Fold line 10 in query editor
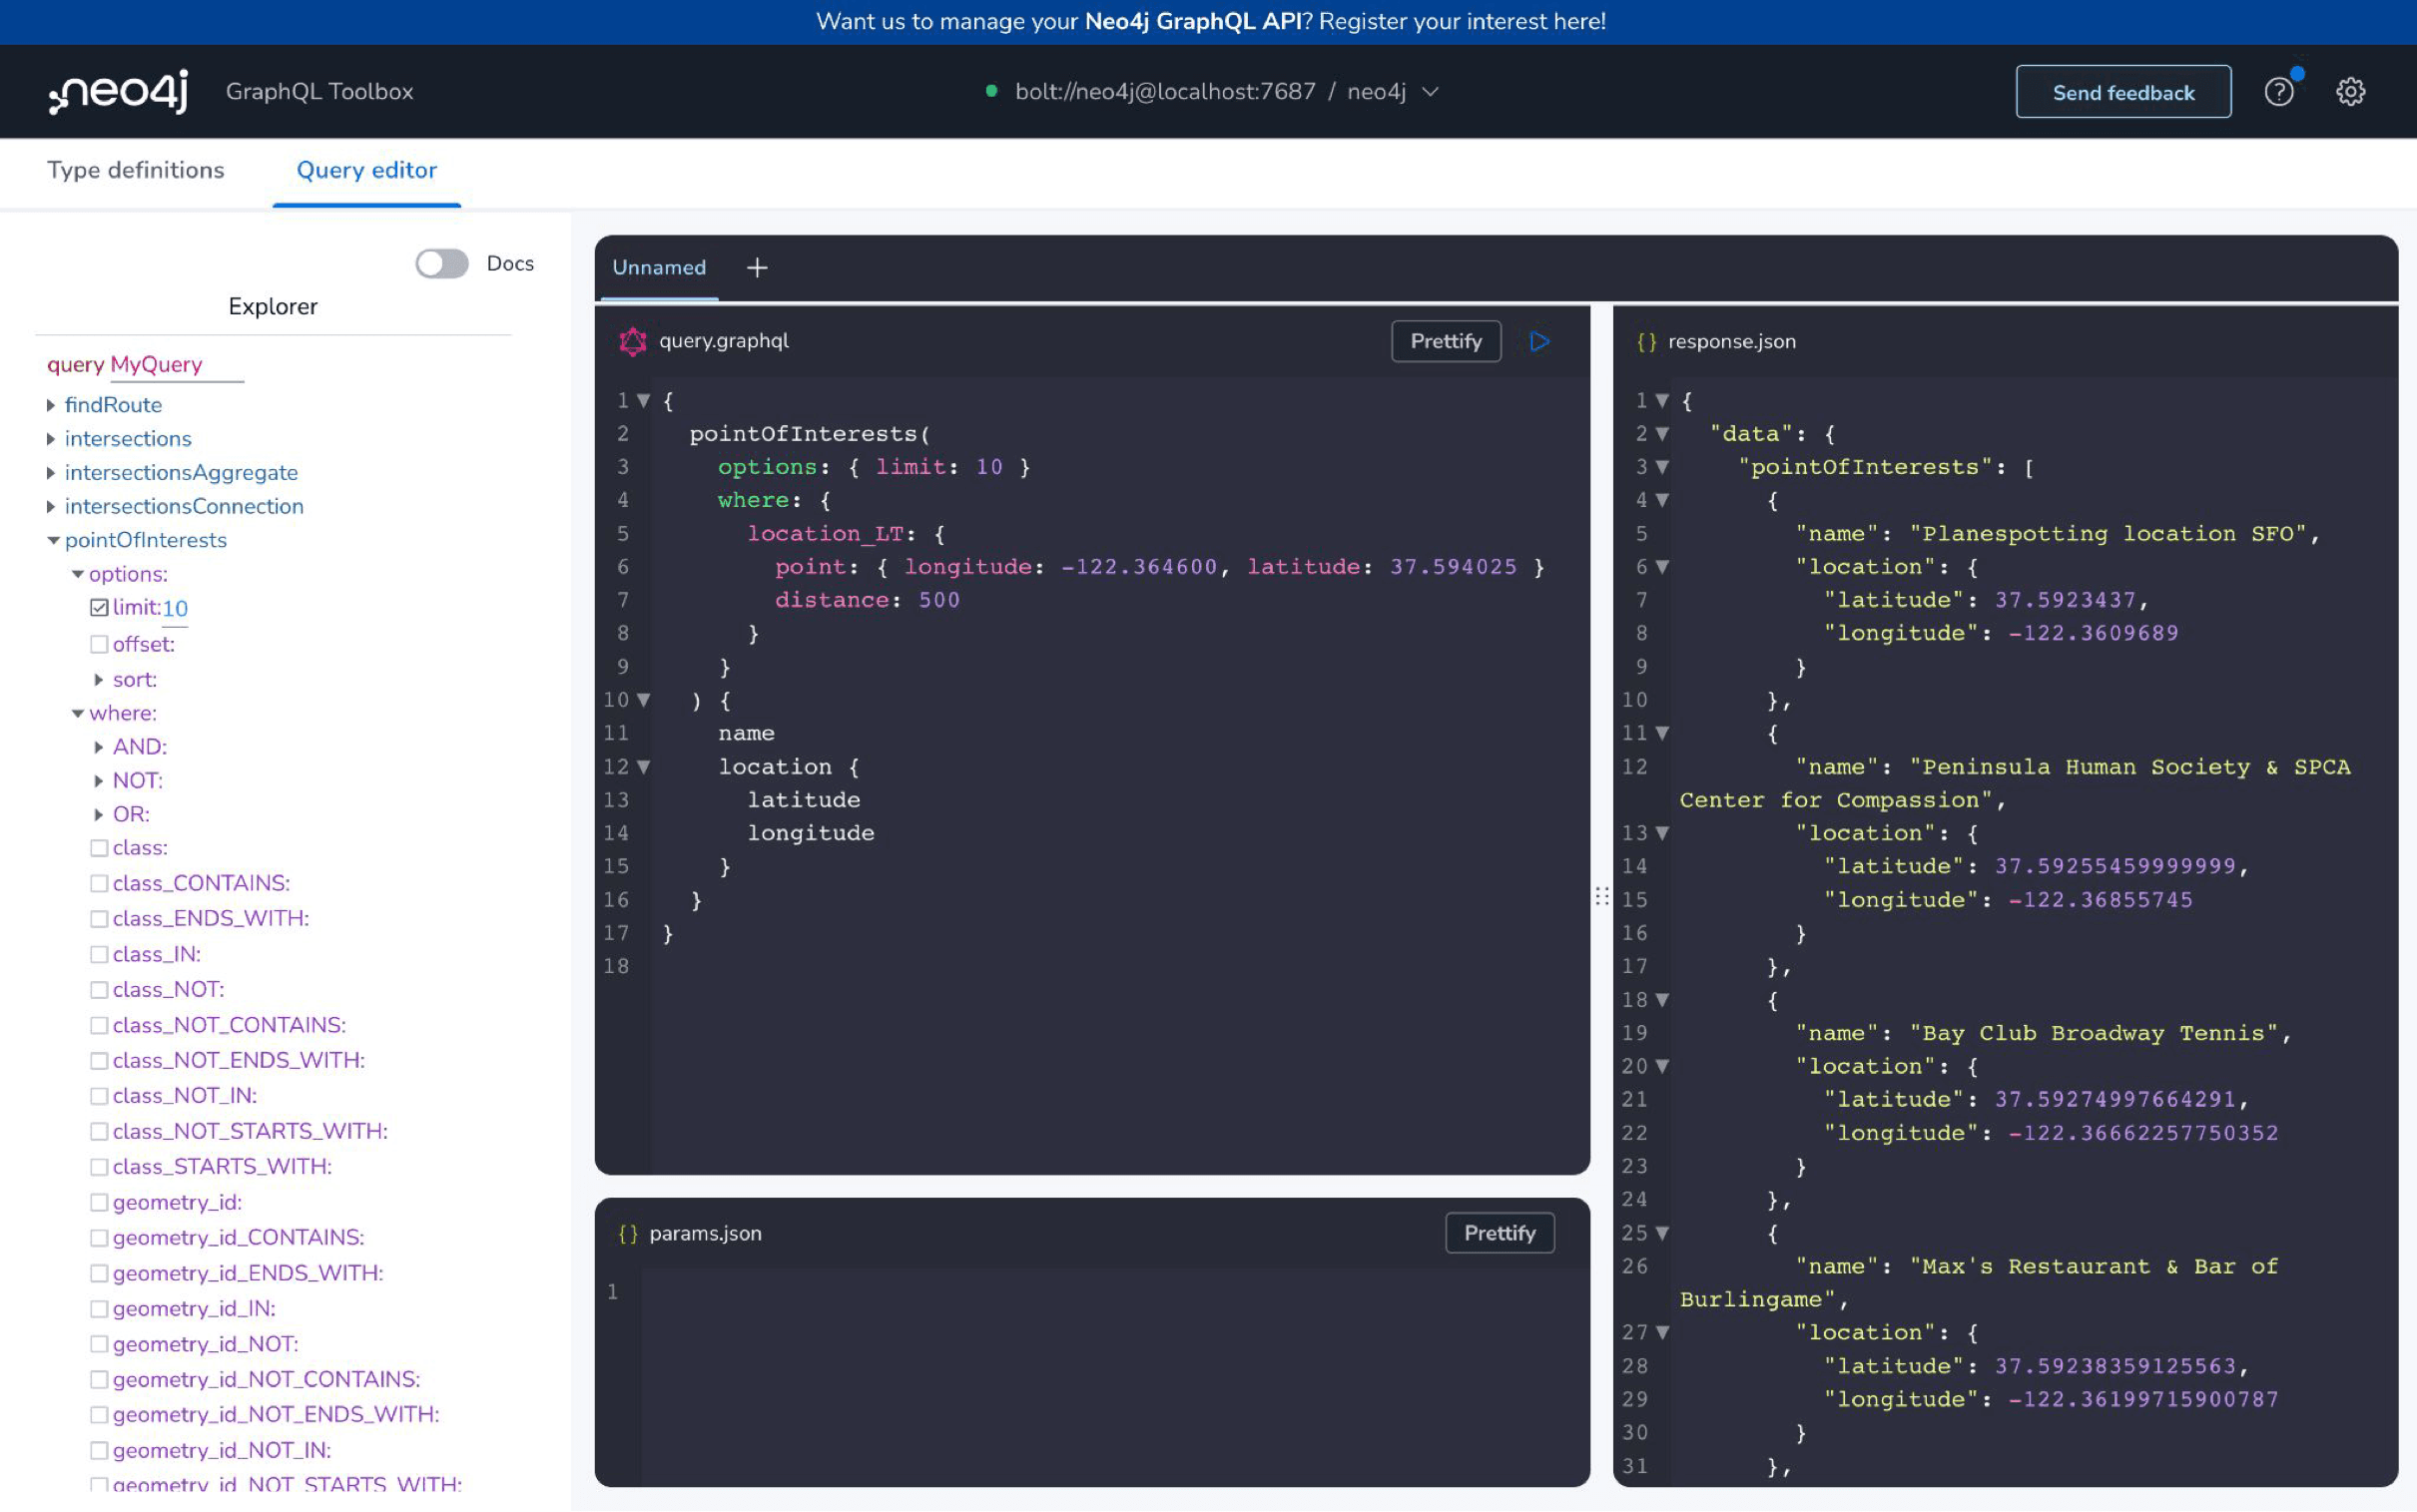This screenshot has width=2417, height=1512. pyautogui.click(x=644, y=700)
